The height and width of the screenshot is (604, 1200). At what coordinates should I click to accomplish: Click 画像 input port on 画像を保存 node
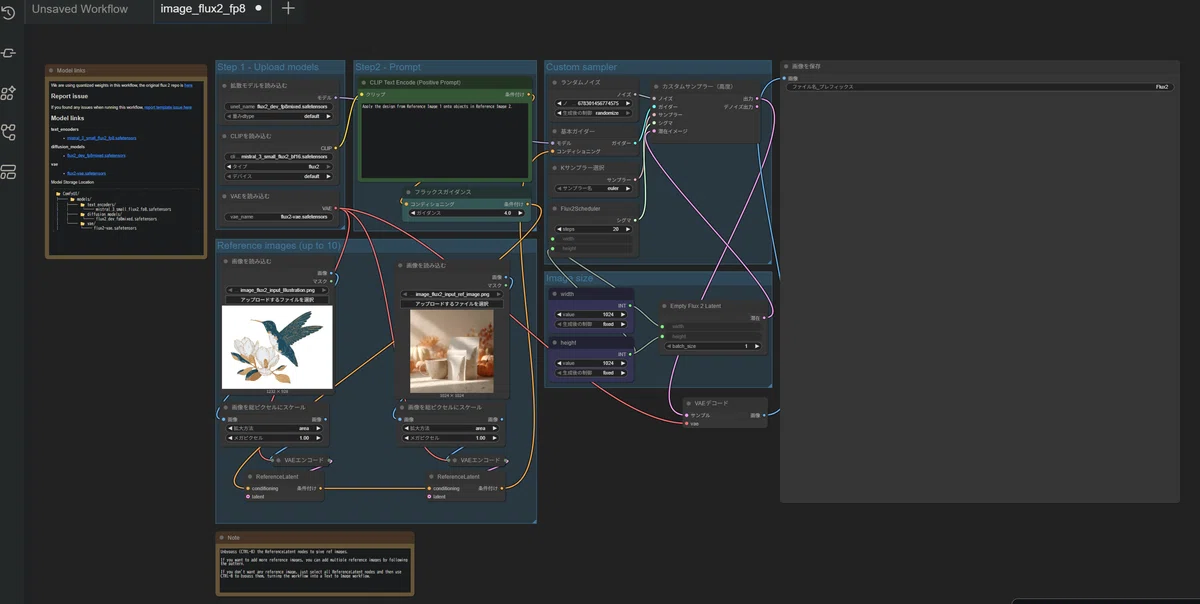click(785, 78)
